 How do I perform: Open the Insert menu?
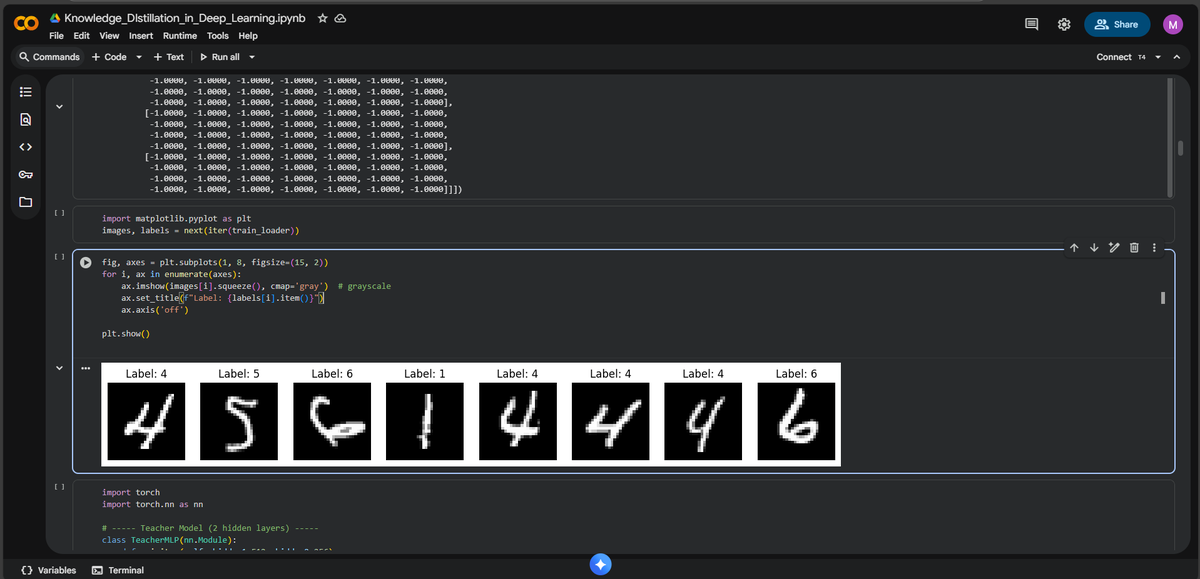click(140, 35)
